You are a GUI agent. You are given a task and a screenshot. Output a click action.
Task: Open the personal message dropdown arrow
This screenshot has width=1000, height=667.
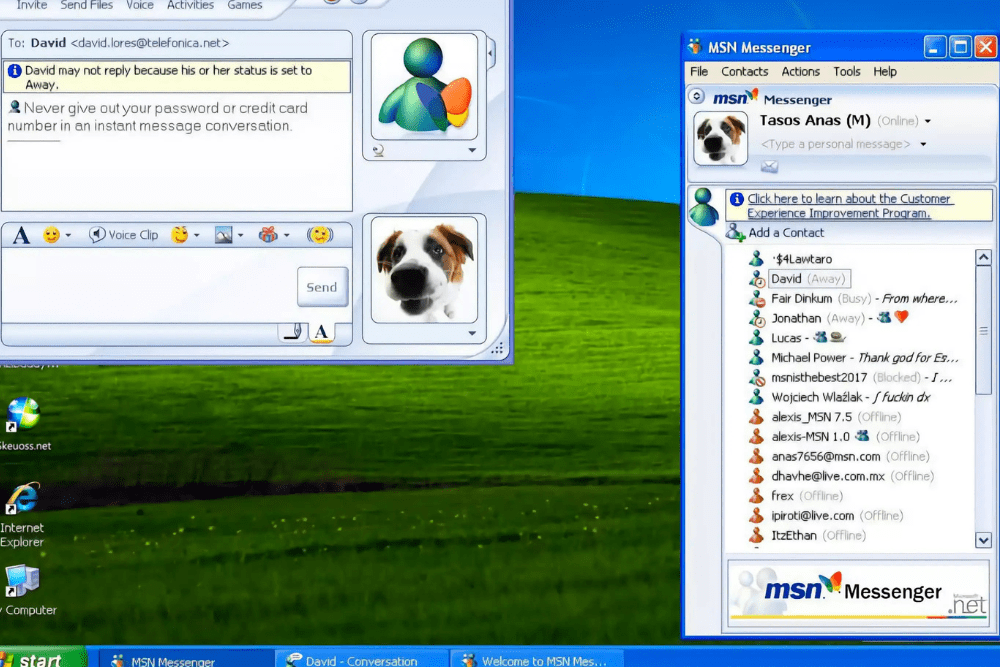click(923, 145)
